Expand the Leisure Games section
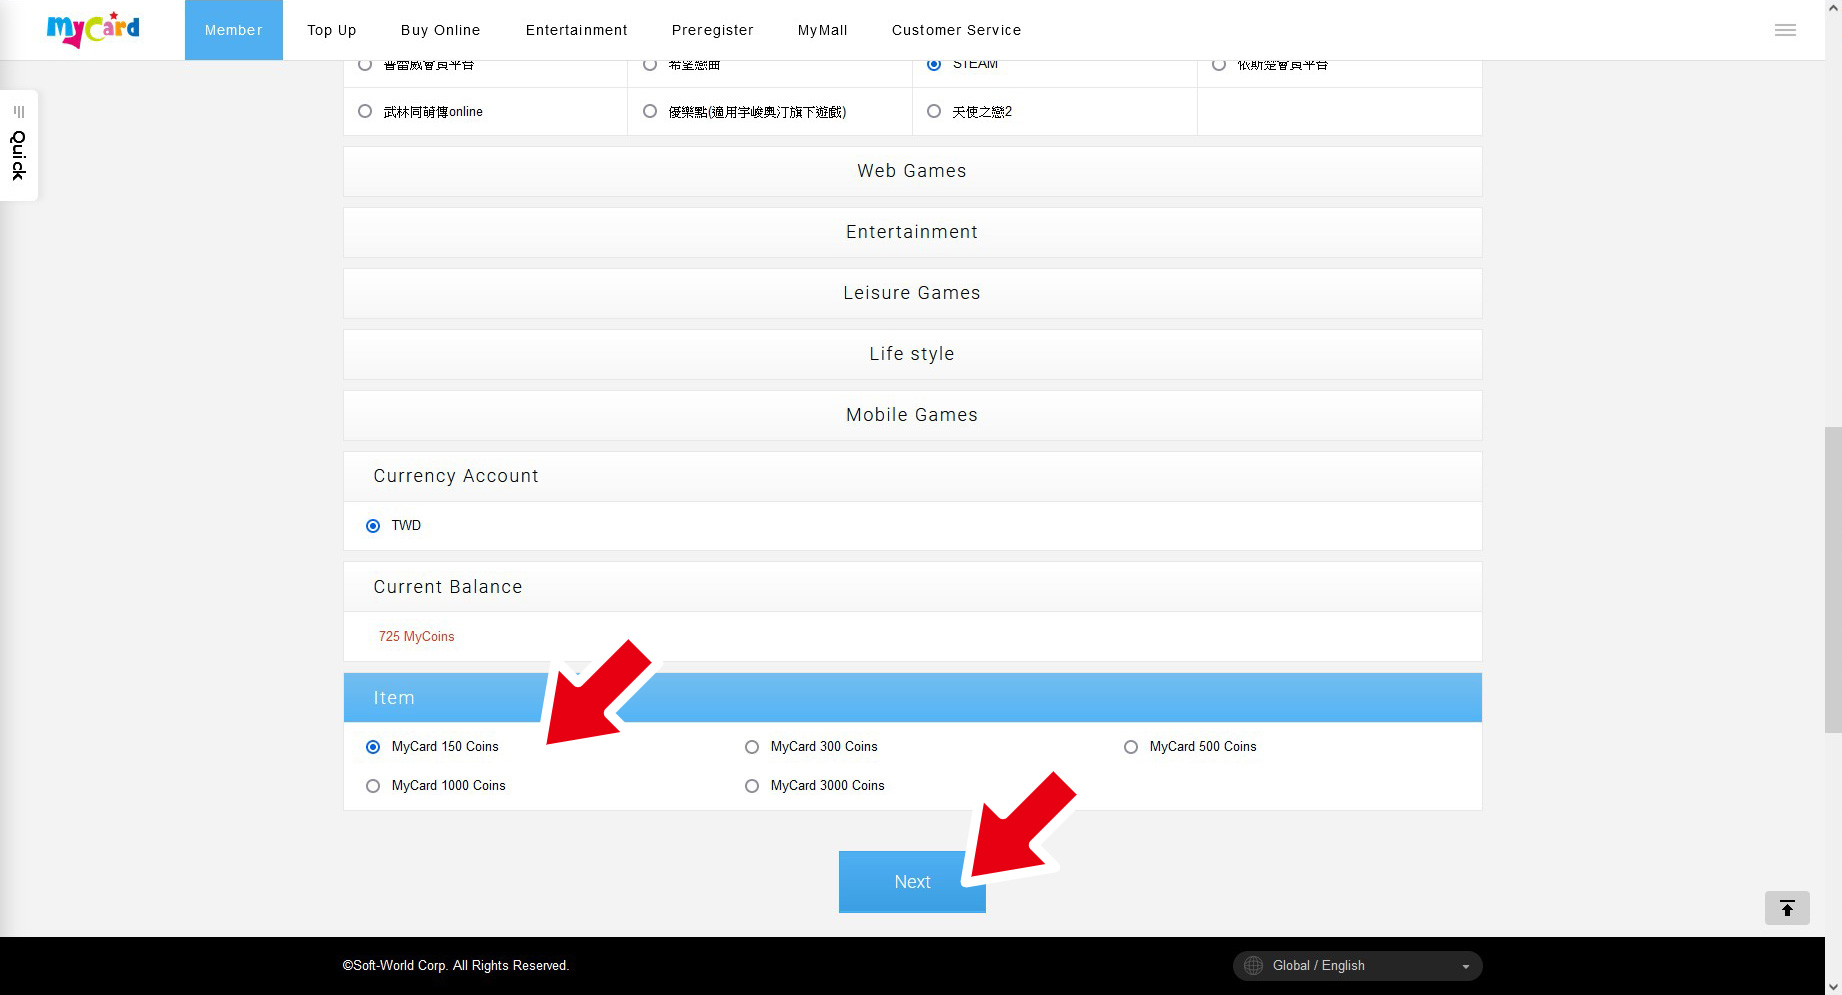The image size is (1842, 995). click(x=912, y=293)
